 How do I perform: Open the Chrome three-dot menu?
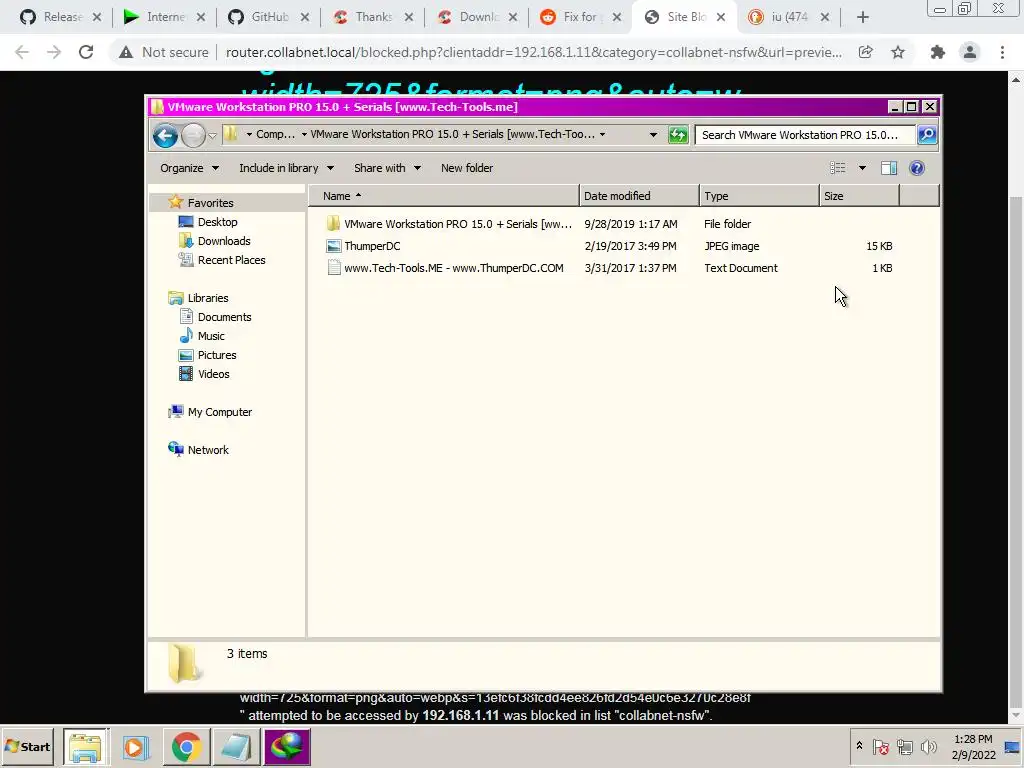1002,52
